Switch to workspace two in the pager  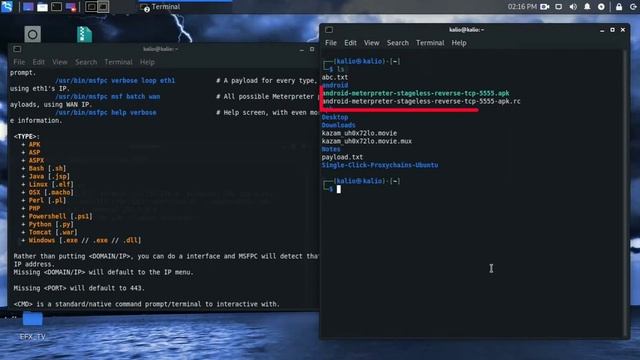click(x=103, y=7)
